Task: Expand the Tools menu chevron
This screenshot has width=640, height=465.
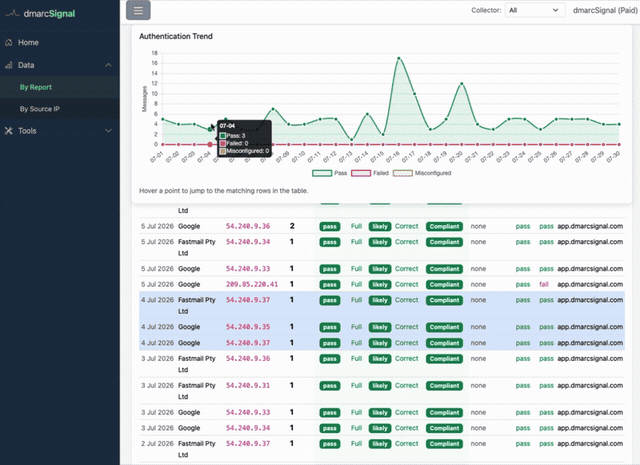Action: pyautogui.click(x=108, y=131)
